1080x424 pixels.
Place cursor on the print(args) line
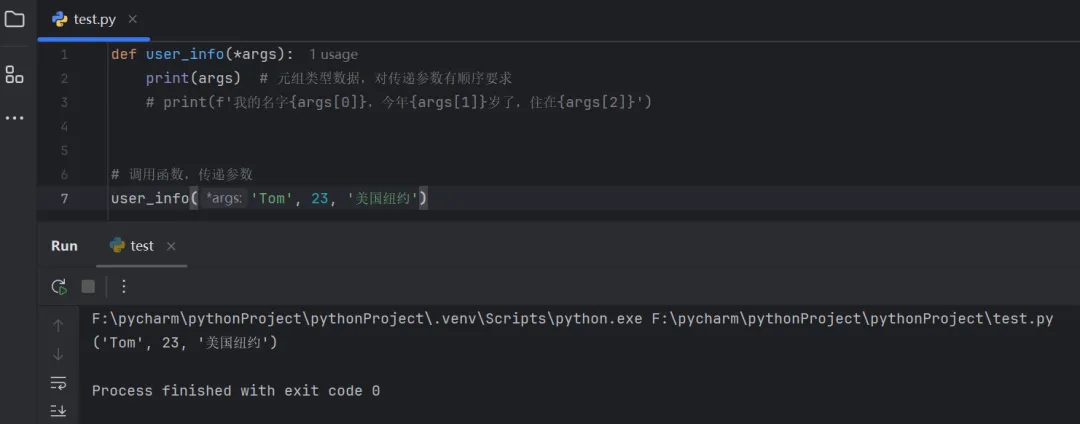click(193, 78)
